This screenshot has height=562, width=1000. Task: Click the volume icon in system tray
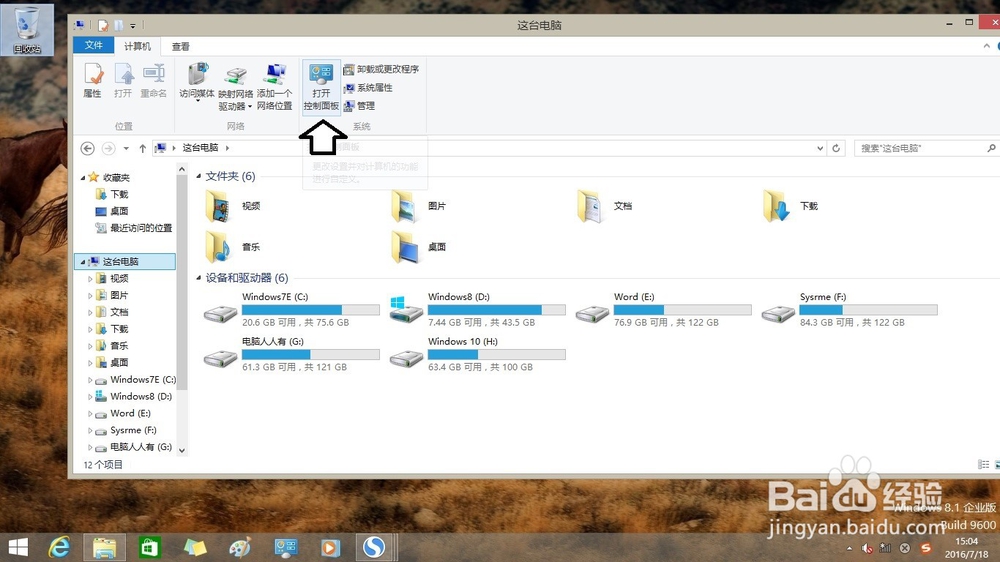pyautogui.click(x=867, y=548)
